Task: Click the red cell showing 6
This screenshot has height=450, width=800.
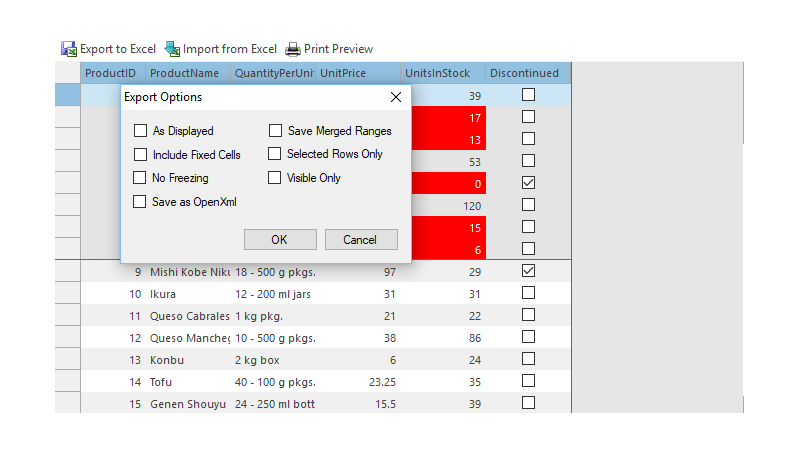Action: coord(448,249)
